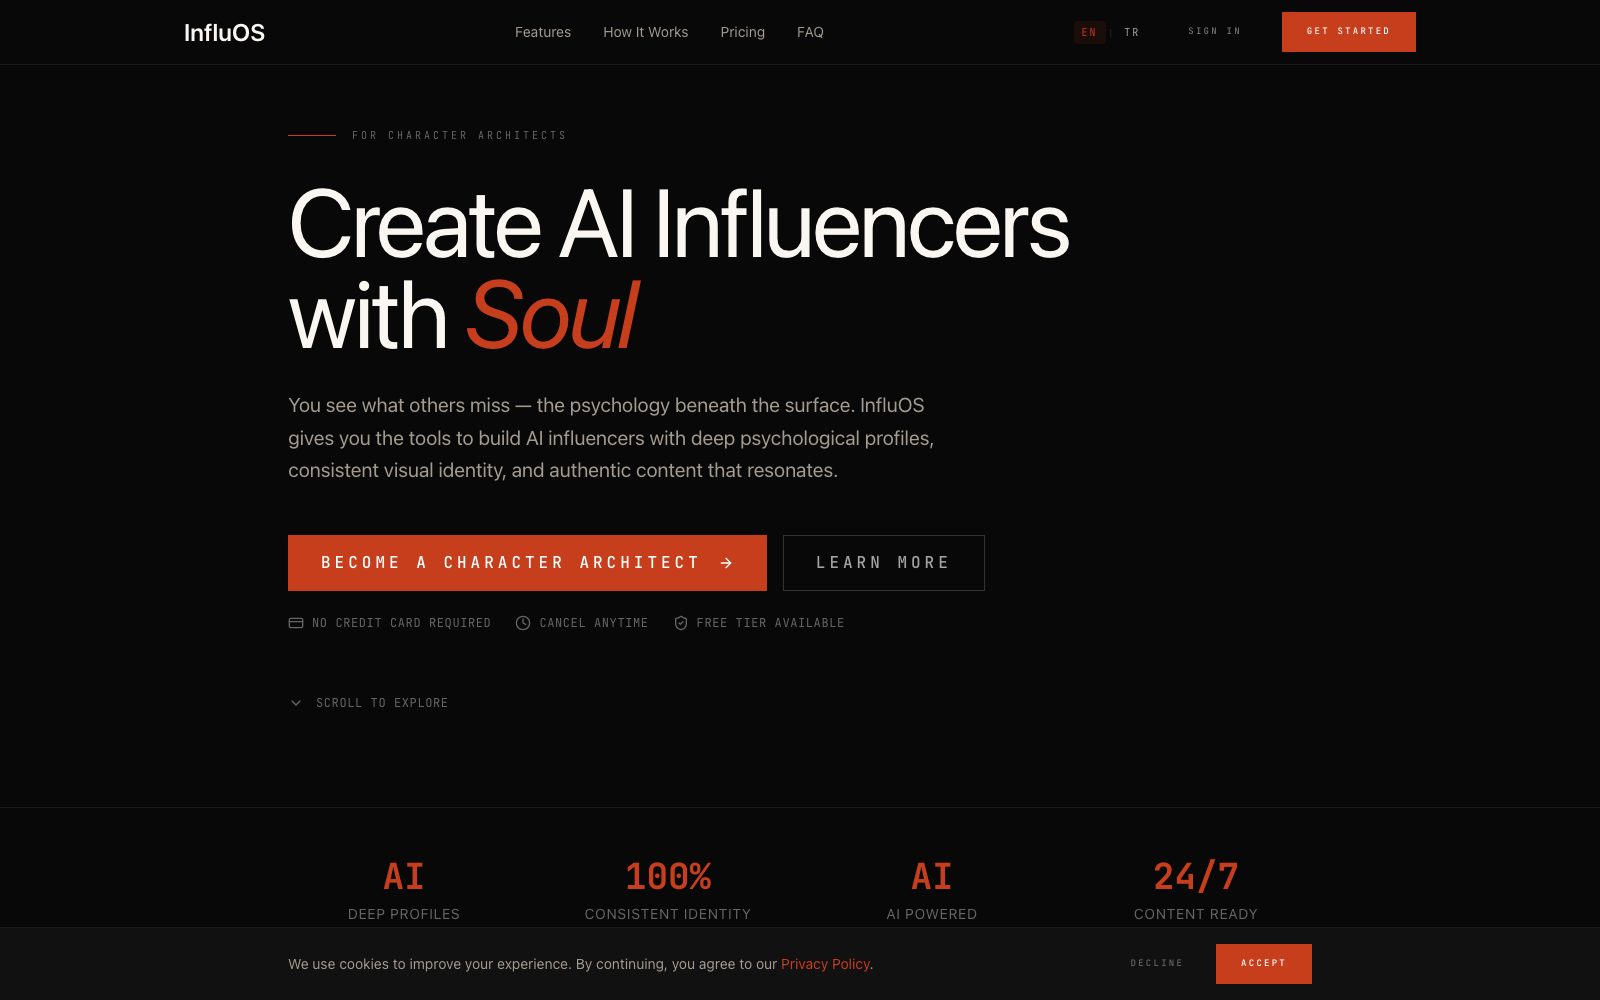
Task: Open the Privacy Policy link
Action: 825,964
